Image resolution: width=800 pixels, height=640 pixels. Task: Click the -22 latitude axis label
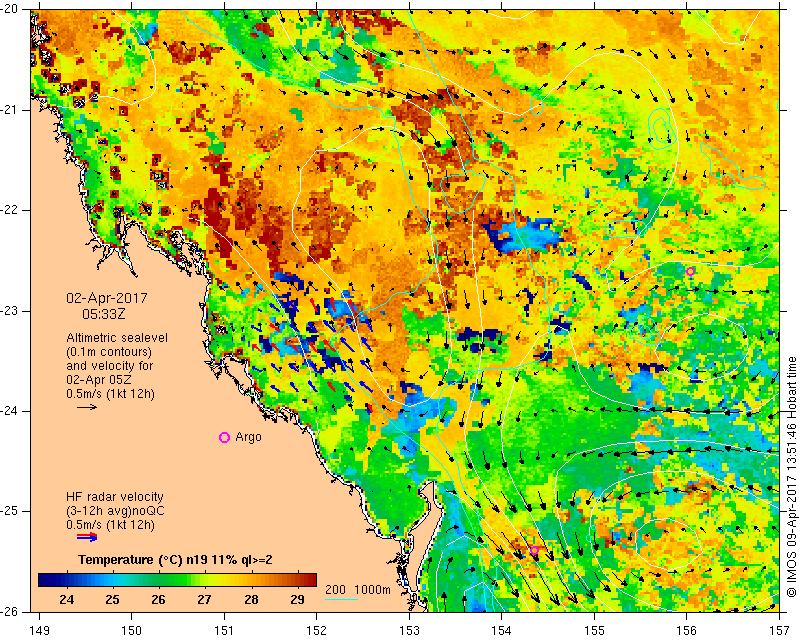(x=10, y=210)
